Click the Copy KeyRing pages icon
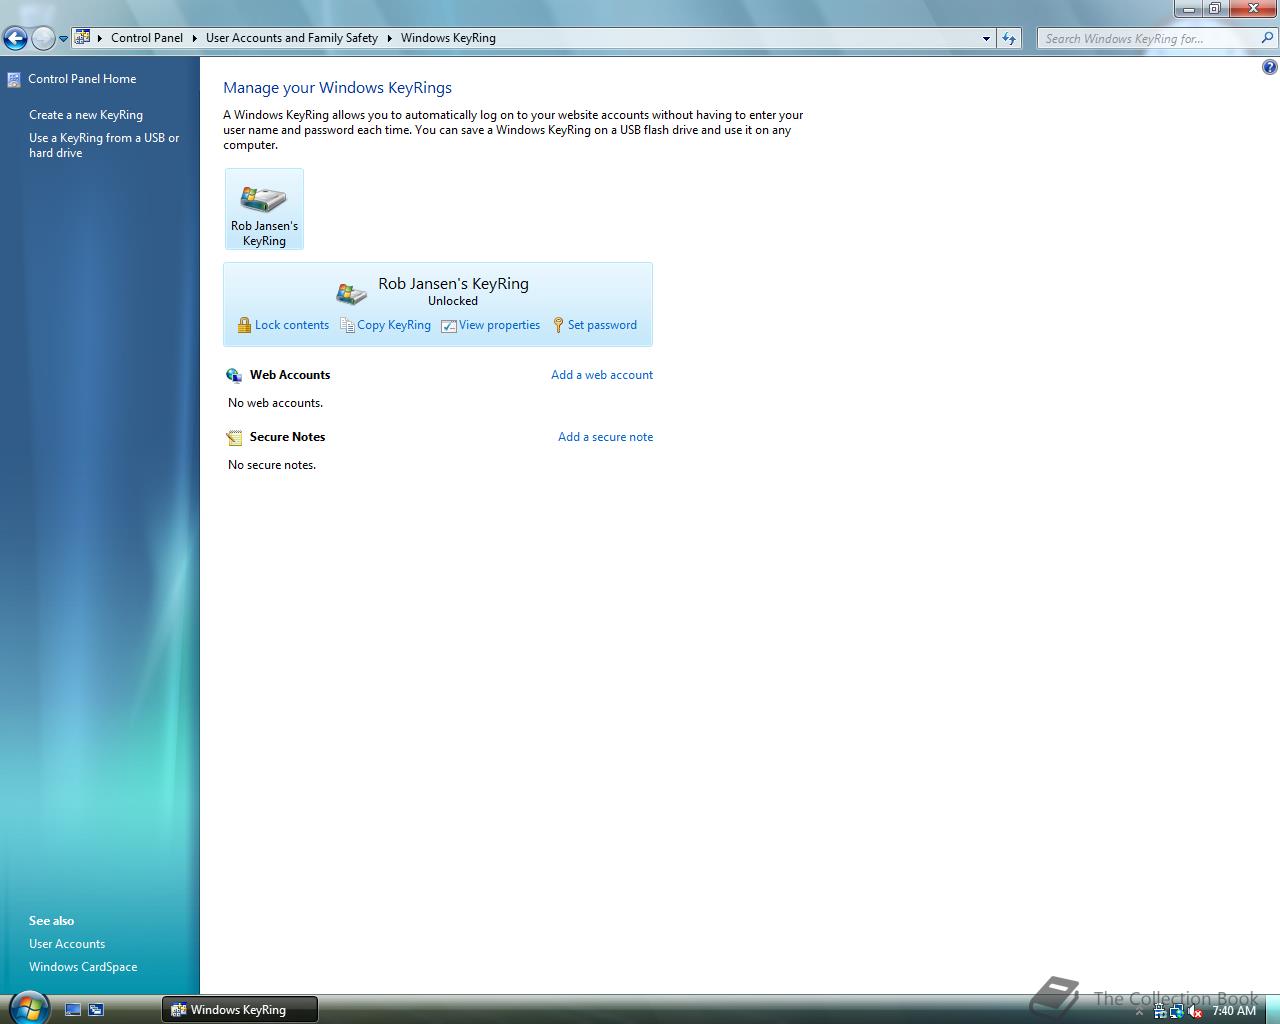 click(347, 325)
